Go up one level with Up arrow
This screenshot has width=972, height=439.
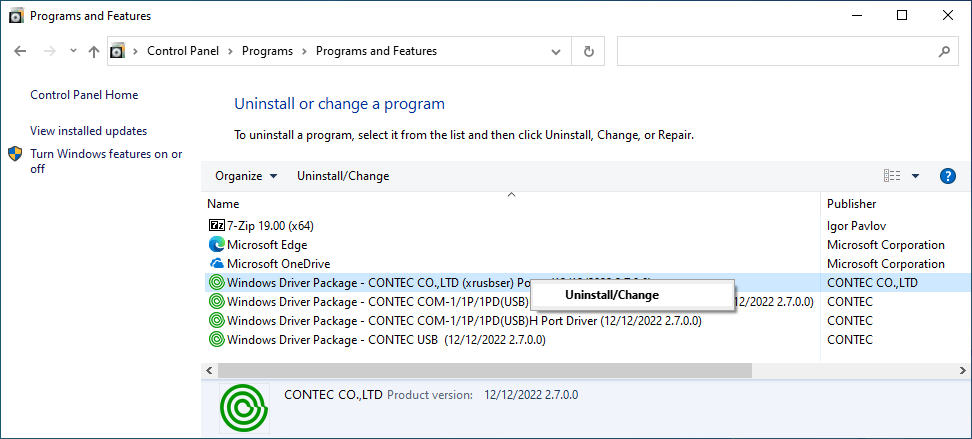click(93, 51)
